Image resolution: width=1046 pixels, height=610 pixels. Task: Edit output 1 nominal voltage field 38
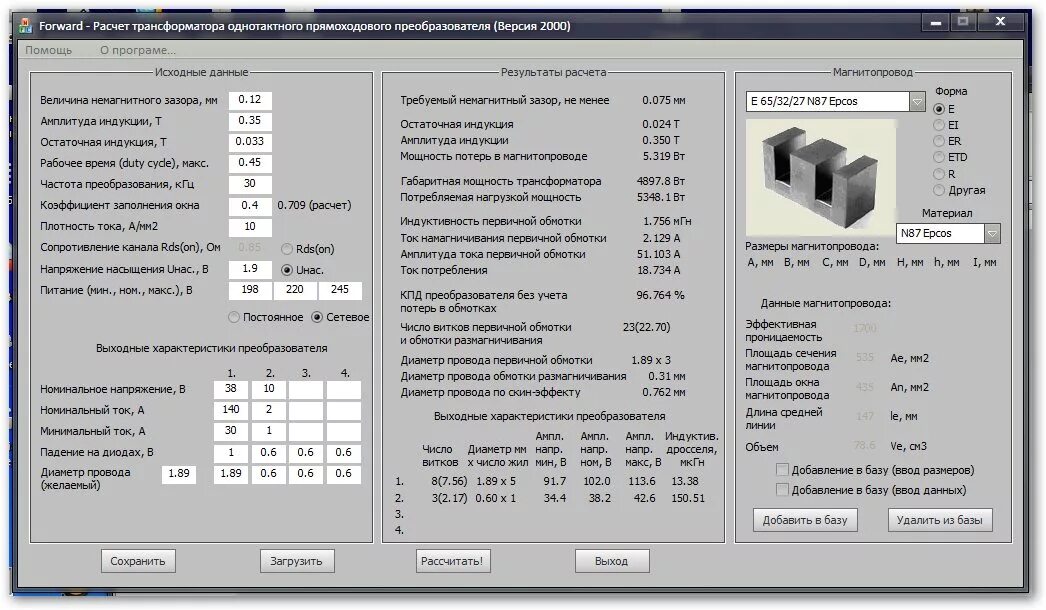(231, 389)
